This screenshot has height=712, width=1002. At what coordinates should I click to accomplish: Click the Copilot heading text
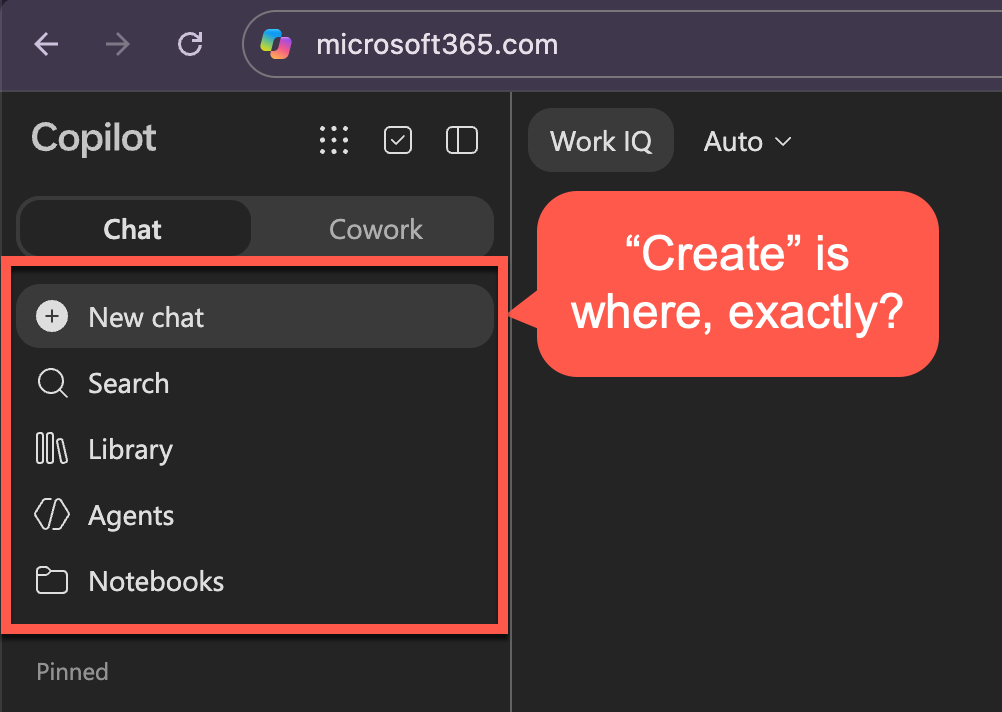93,138
